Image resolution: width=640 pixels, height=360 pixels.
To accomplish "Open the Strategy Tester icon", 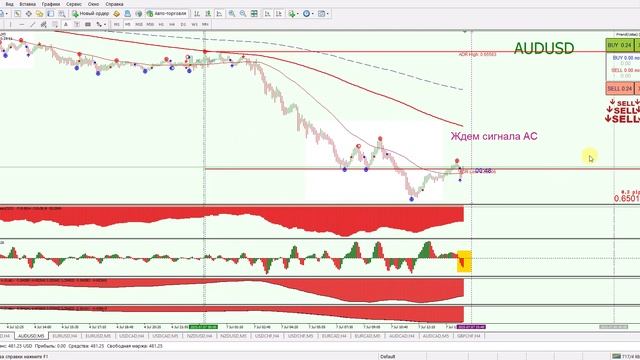I will click(x=62, y=13).
